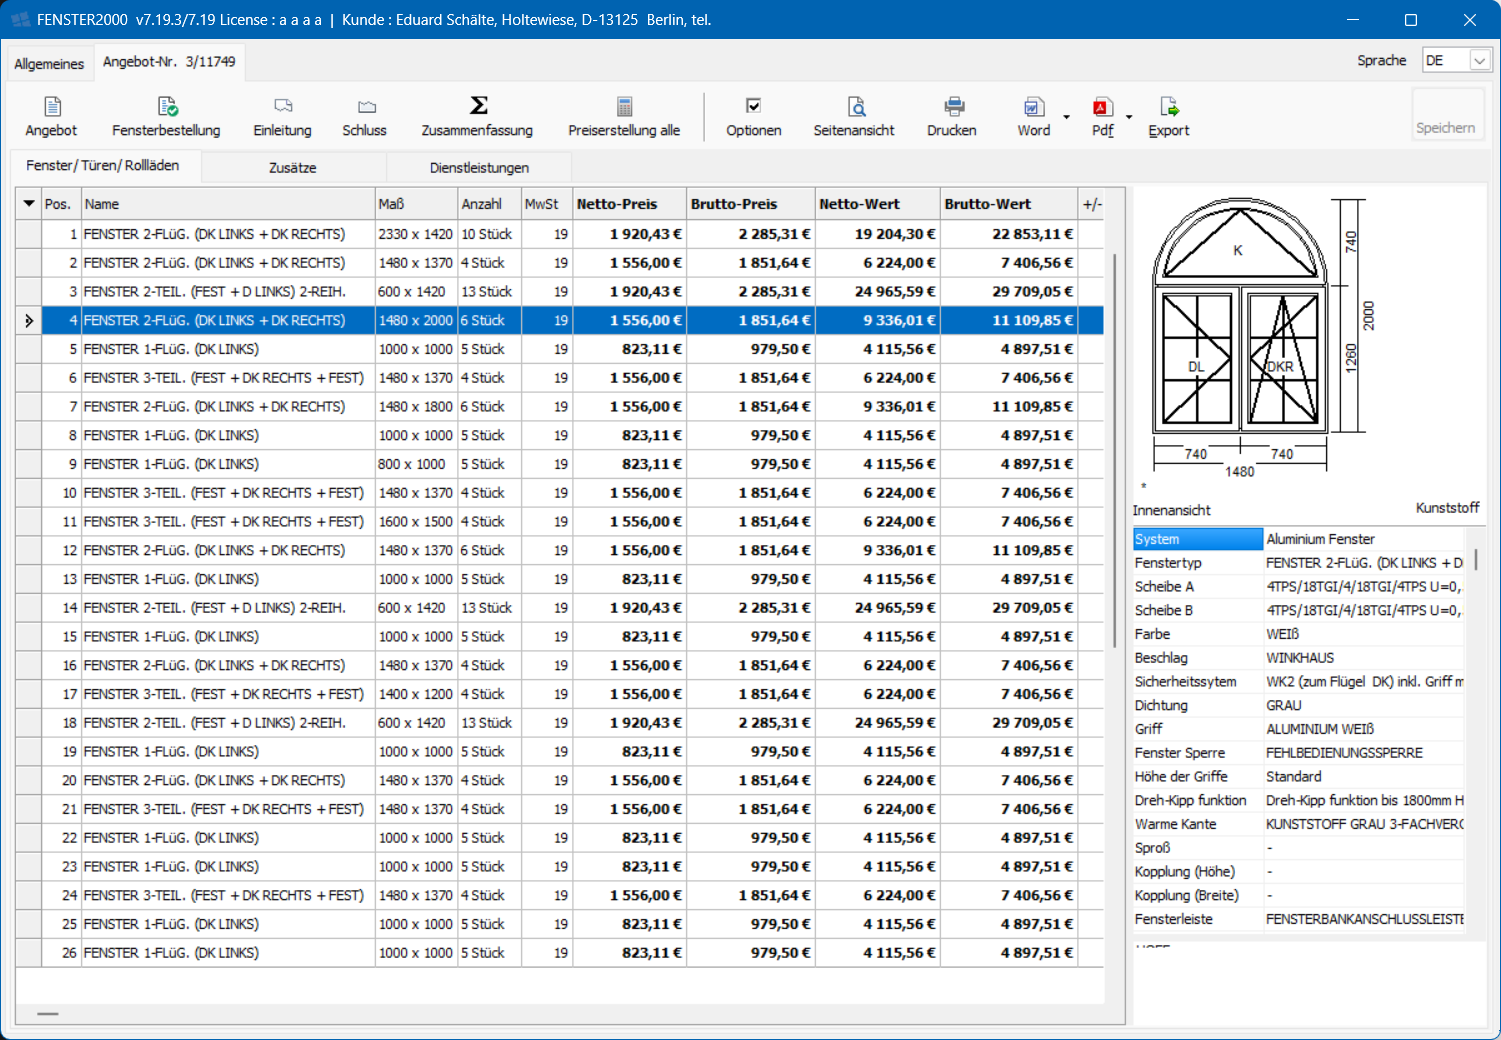
Task: Open the Optionen checkbox icon
Action: pos(754,107)
